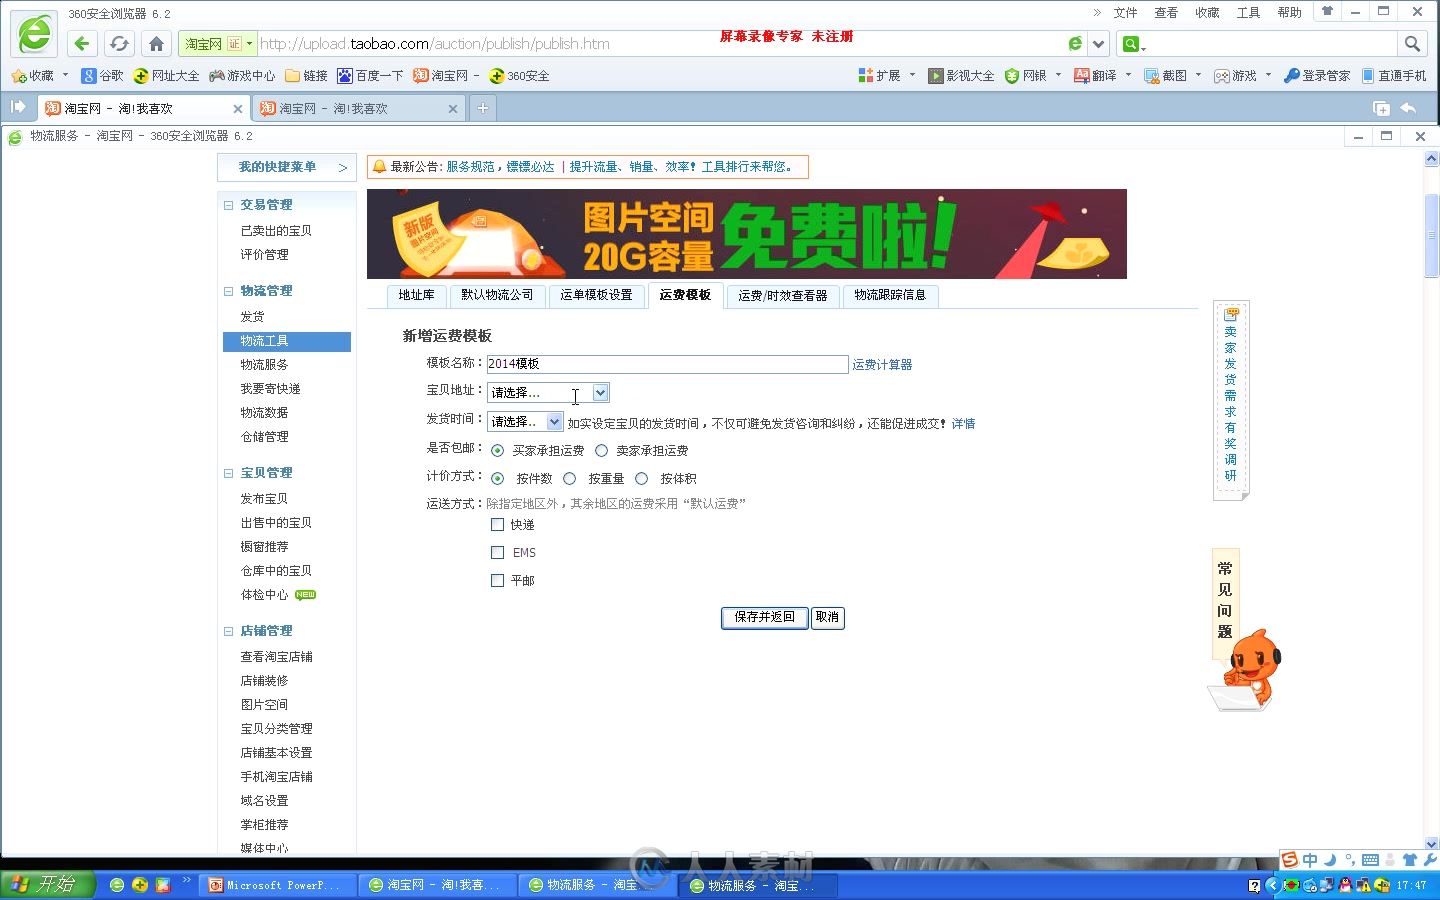Check the 平邮 shipping option
This screenshot has height=900, width=1440.
[x=497, y=580]
